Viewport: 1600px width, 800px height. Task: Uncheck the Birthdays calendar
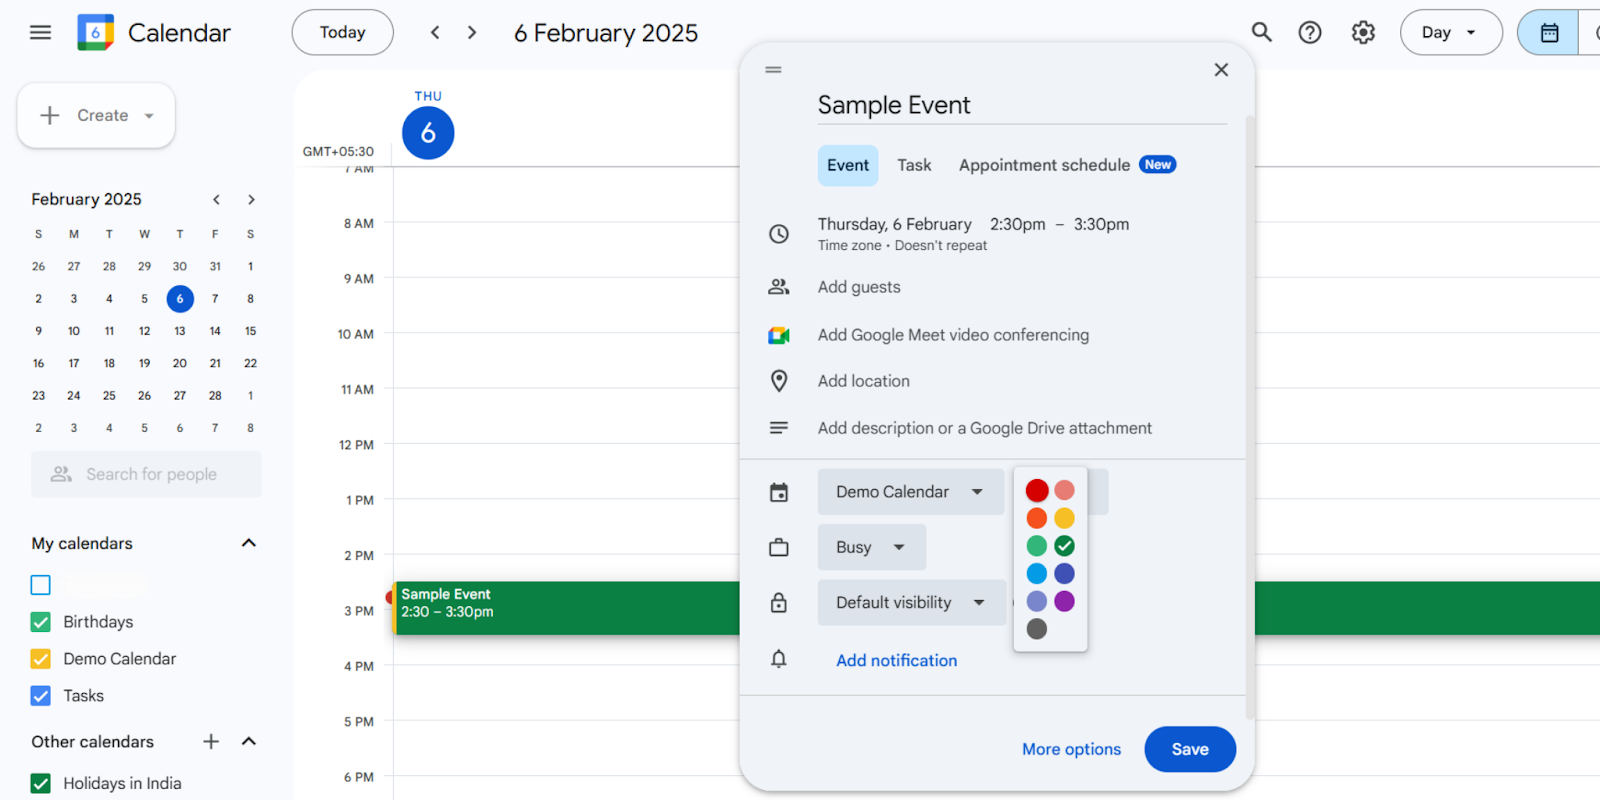click(x=40, y=622)
